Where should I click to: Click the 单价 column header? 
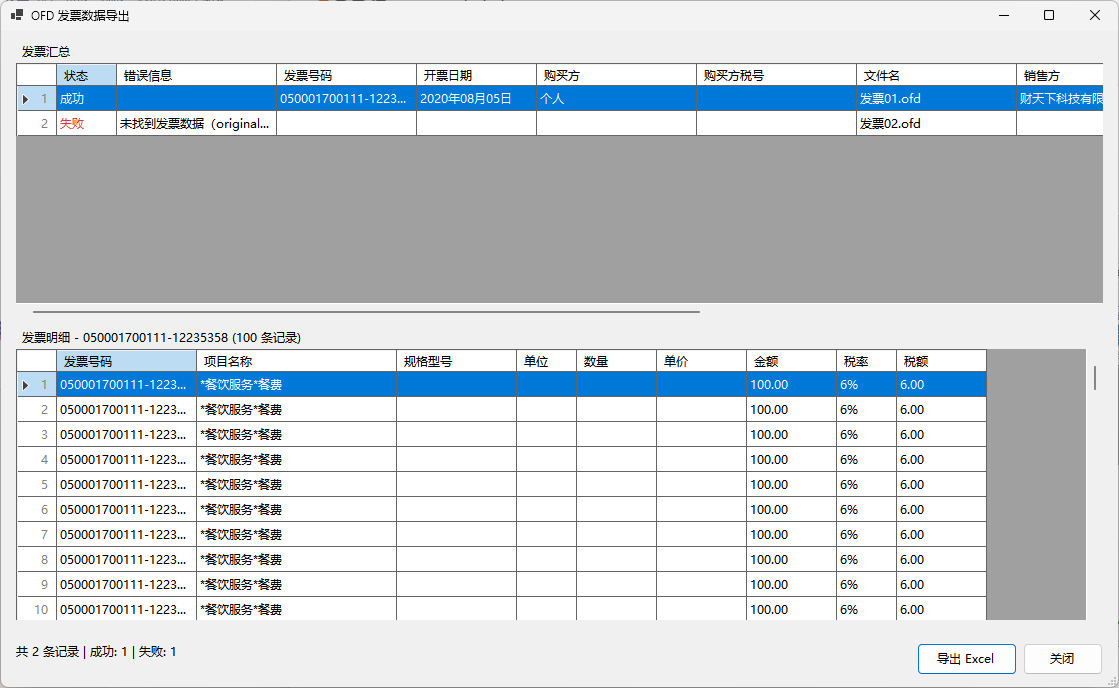point(701,361)
